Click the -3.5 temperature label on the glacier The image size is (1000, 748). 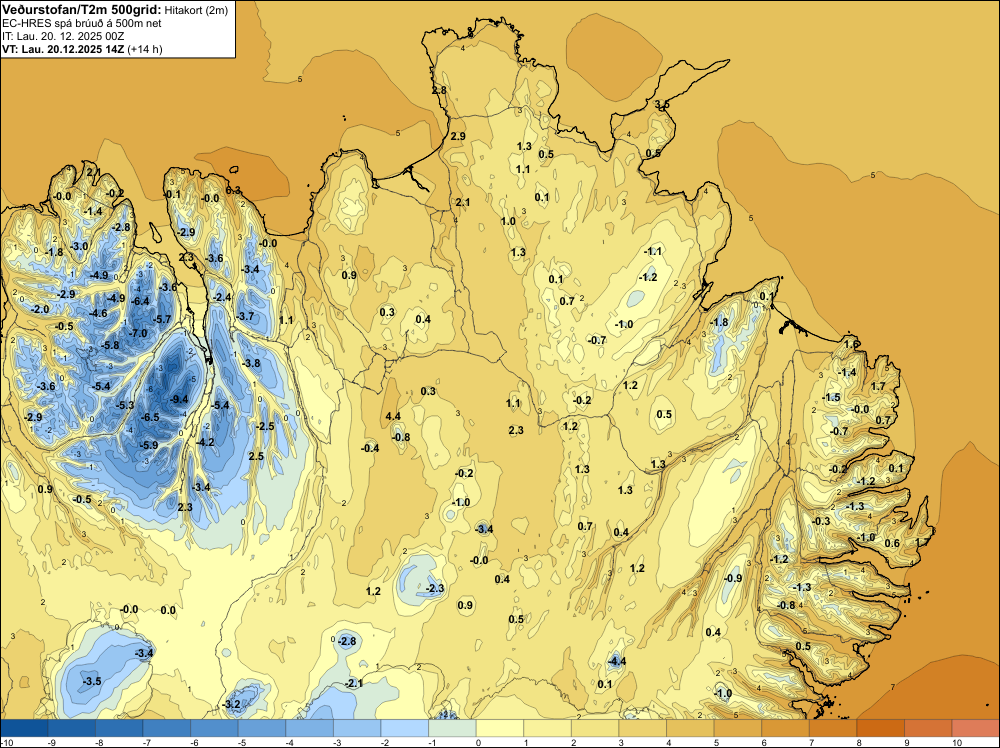click(92, 681)
